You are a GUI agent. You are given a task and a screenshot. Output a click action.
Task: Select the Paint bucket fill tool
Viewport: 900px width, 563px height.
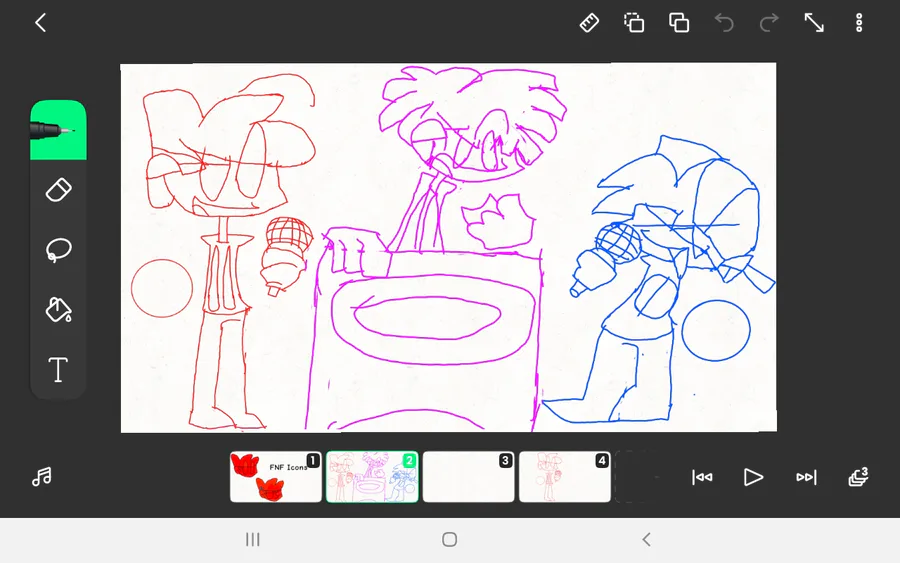58,310
